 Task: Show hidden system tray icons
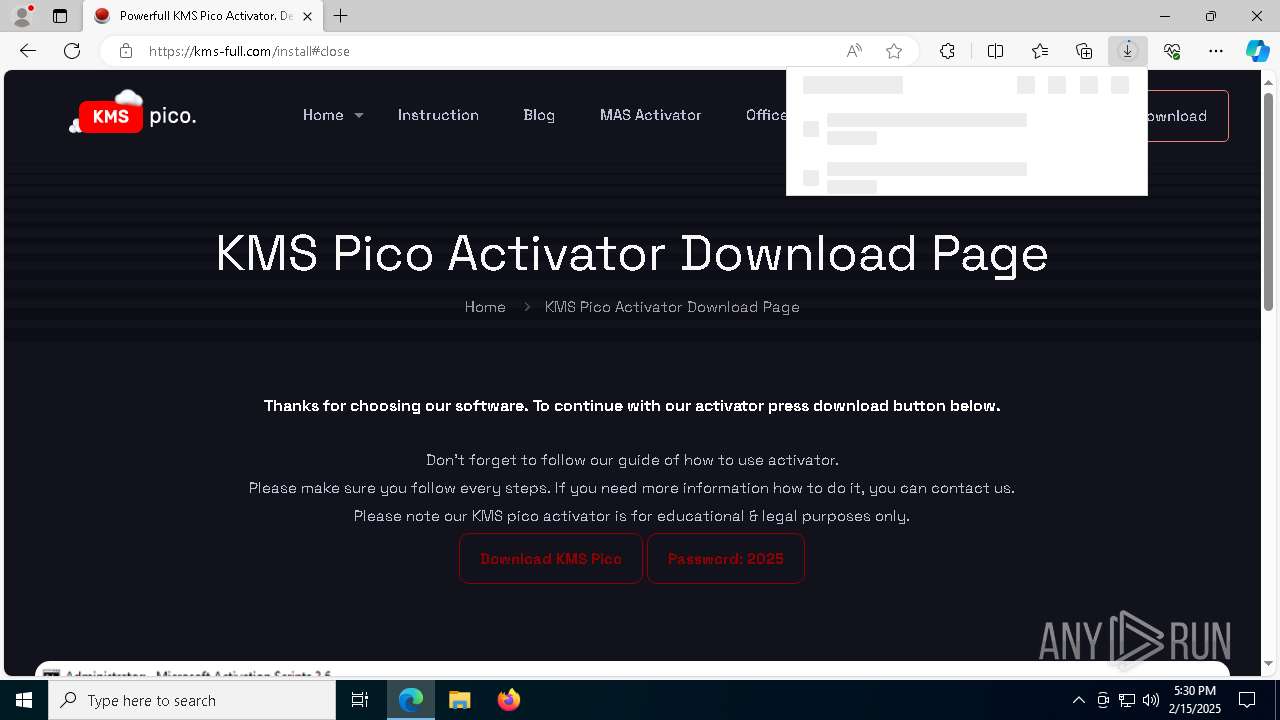click(1078, 700)
